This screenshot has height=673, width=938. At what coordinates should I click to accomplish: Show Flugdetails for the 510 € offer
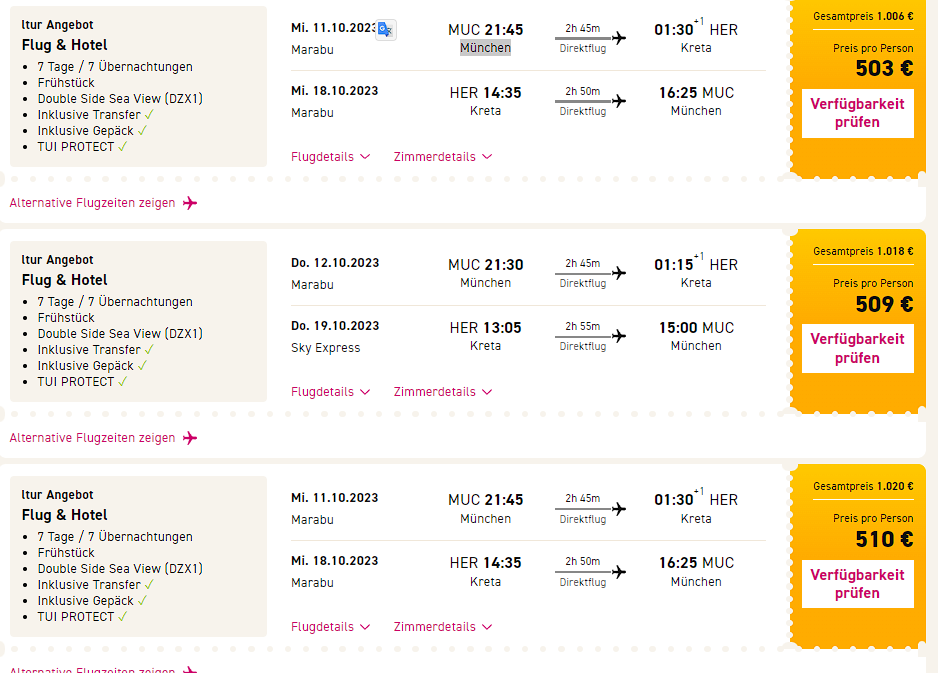pyautogui.click(x=330, y=627)
